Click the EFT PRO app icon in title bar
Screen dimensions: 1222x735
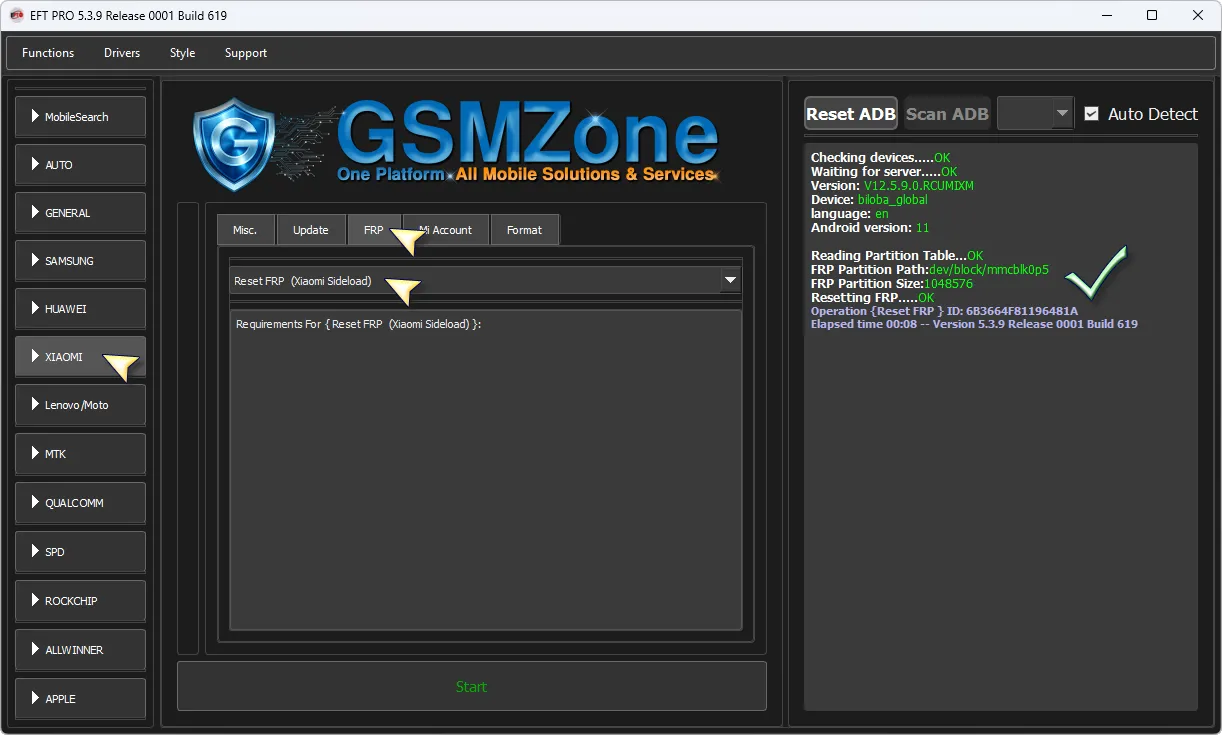click(x=17, y=15)
